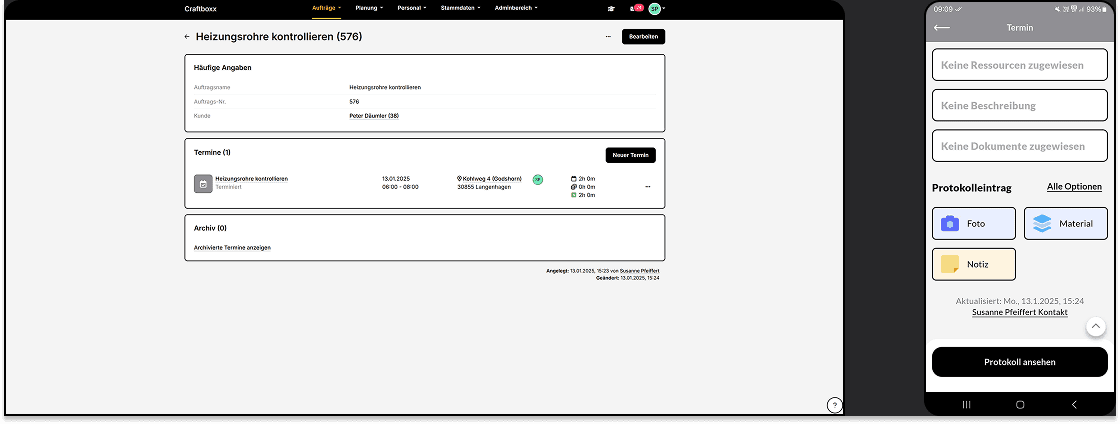This screenshot has height=424, width=1120.
Task: Select the date 13.01.2025 in appointment row
Action: pyautogui.click(x=396, y=178)
